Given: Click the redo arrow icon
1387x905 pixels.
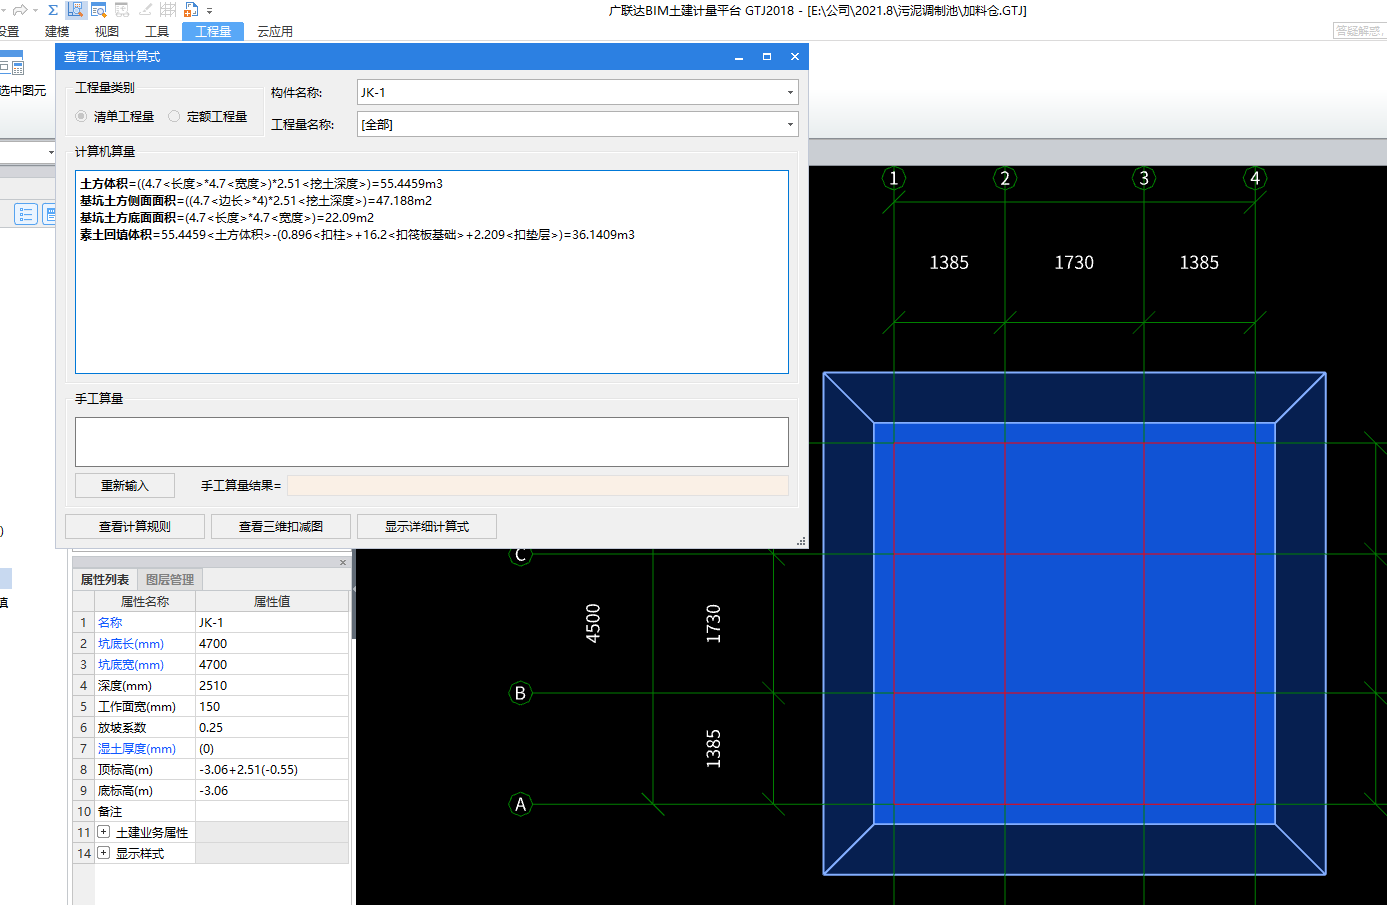Looking at the screenshot, I should coord(20,10).
